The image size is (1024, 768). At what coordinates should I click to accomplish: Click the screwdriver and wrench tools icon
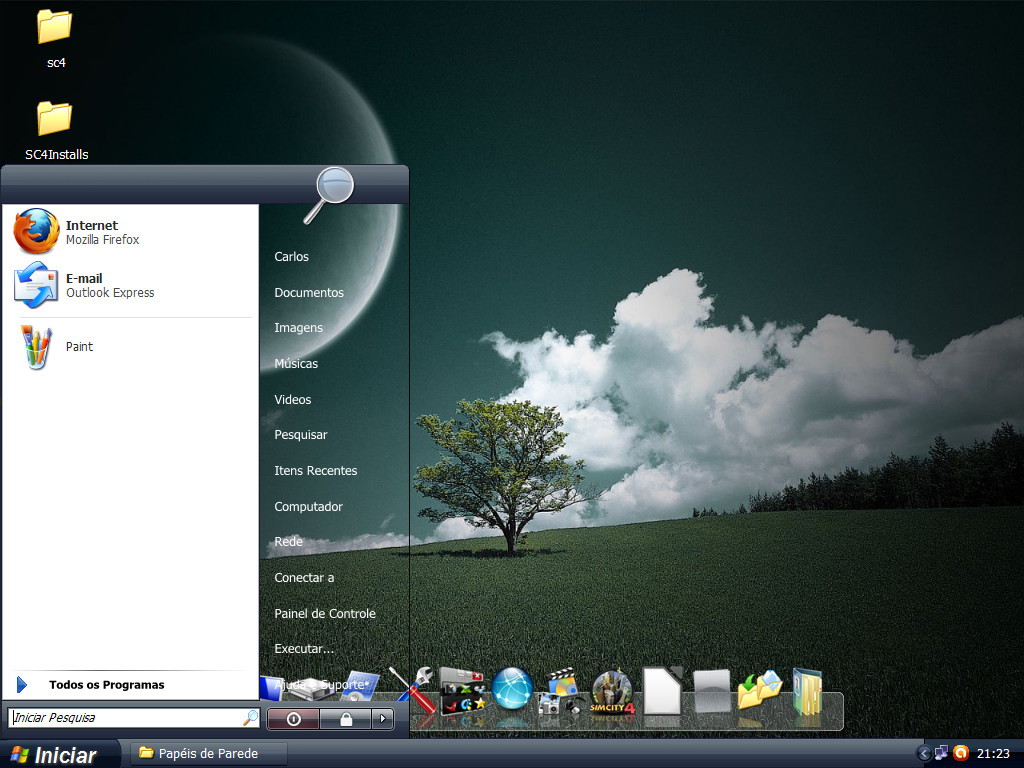tap(411, 690)
